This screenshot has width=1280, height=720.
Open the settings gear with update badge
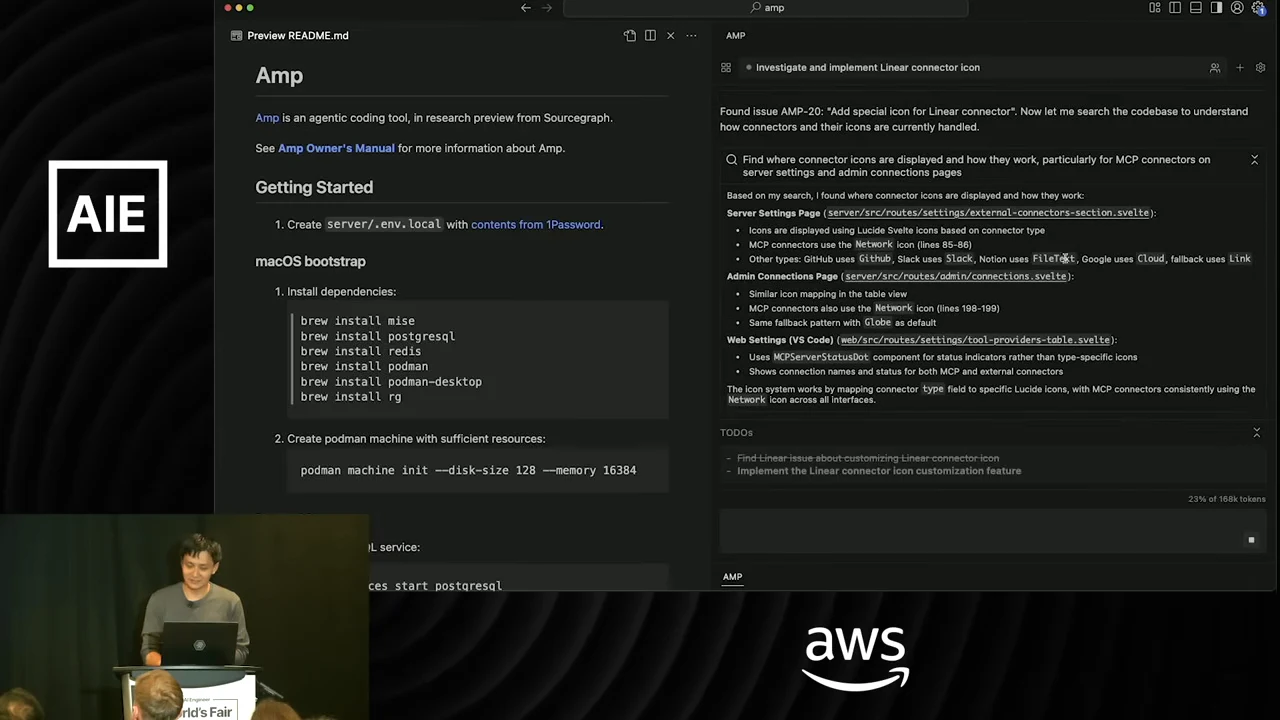click(1258, 8)
